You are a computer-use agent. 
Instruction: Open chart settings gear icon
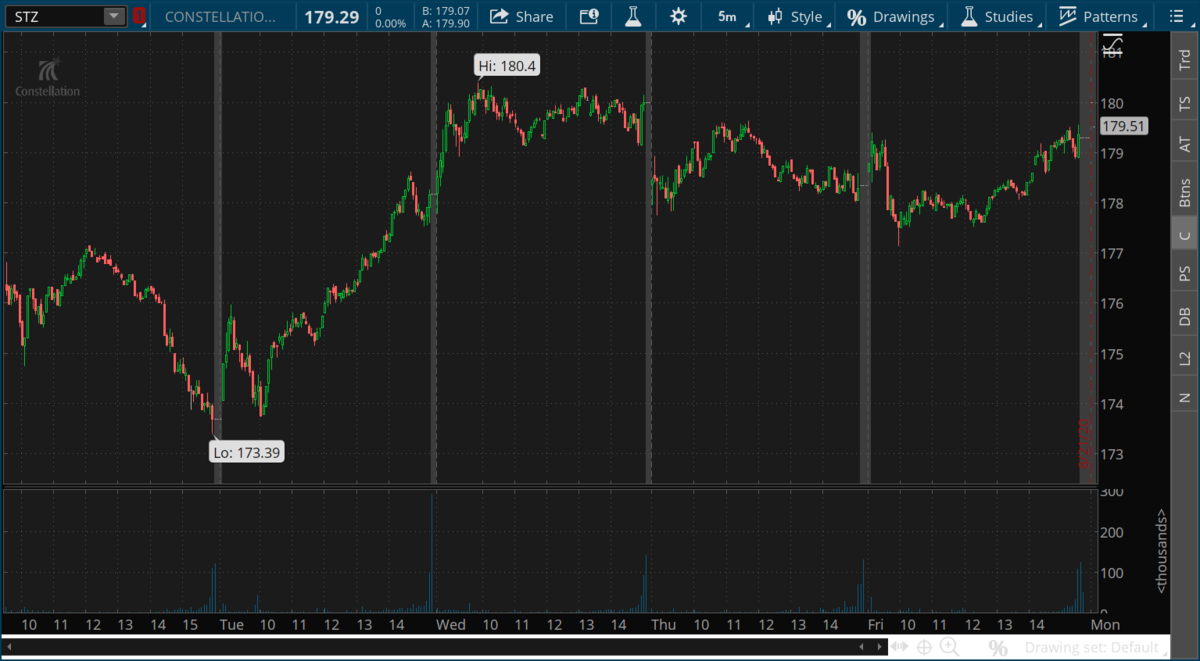tap(679, 16)
